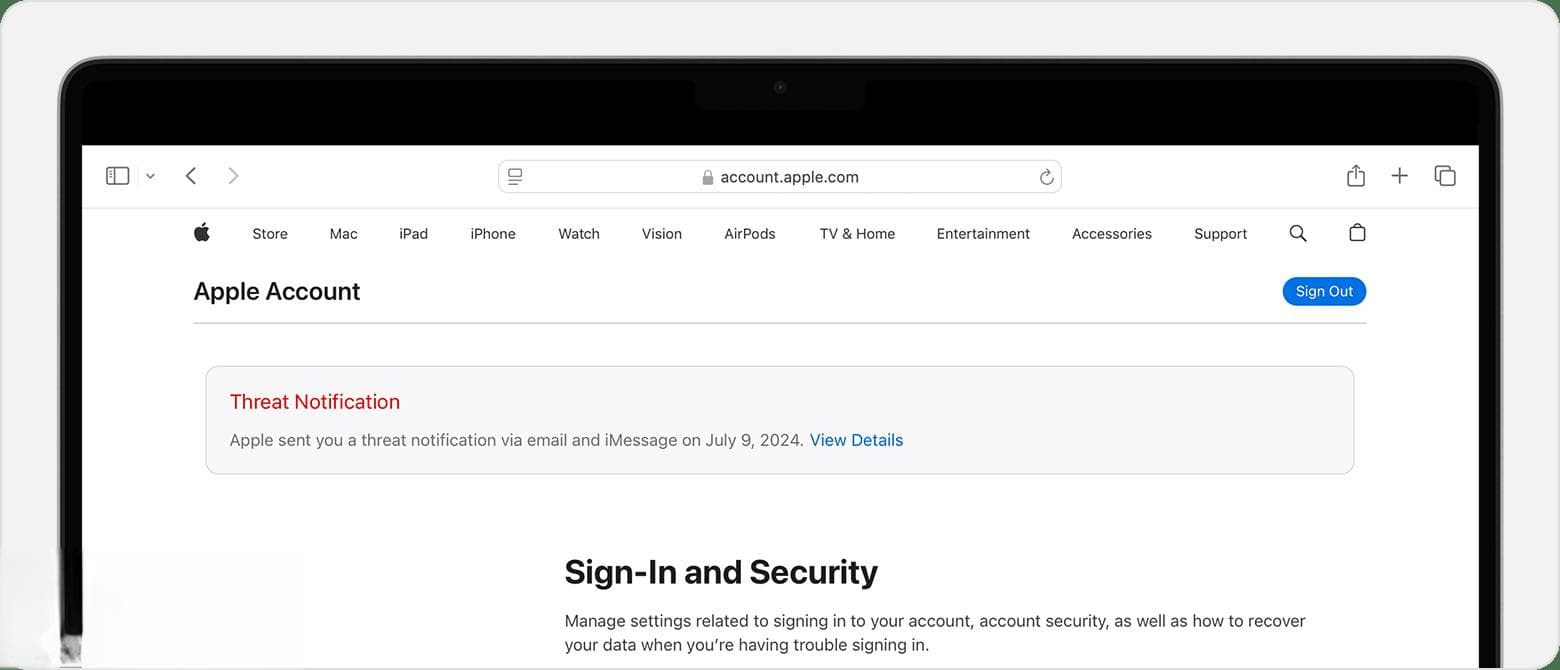
Task: Open the page reader menu icon
Action: (x=515, y=177)
